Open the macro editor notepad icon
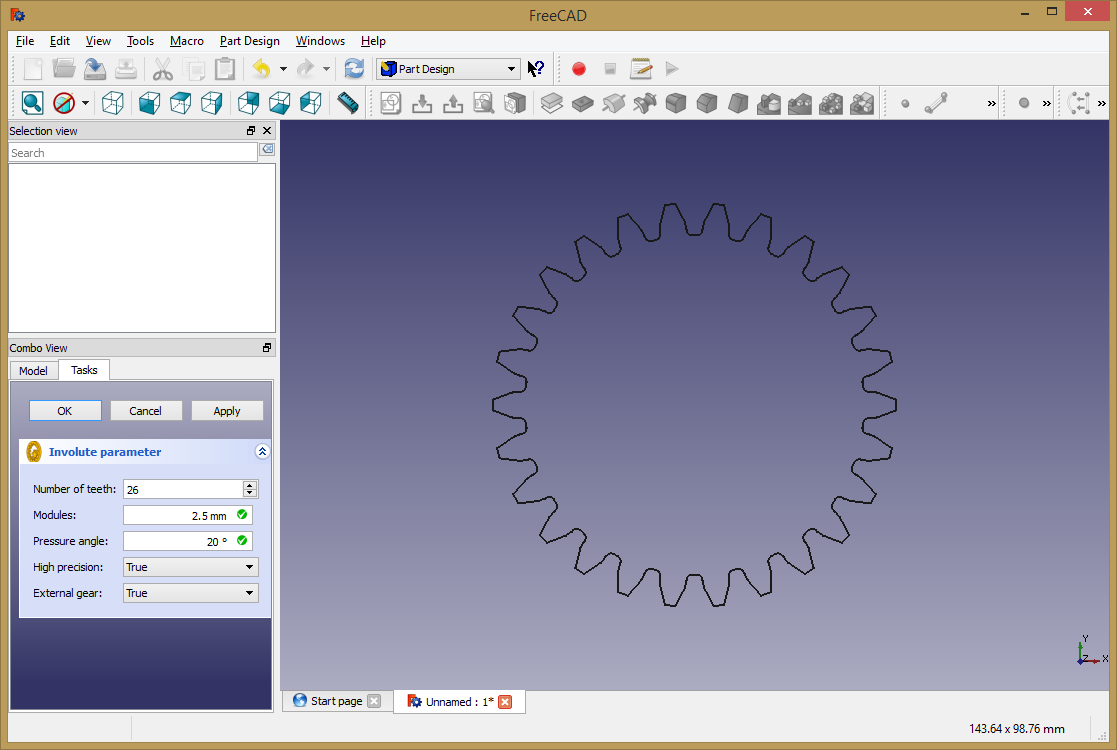 [641, 69]
